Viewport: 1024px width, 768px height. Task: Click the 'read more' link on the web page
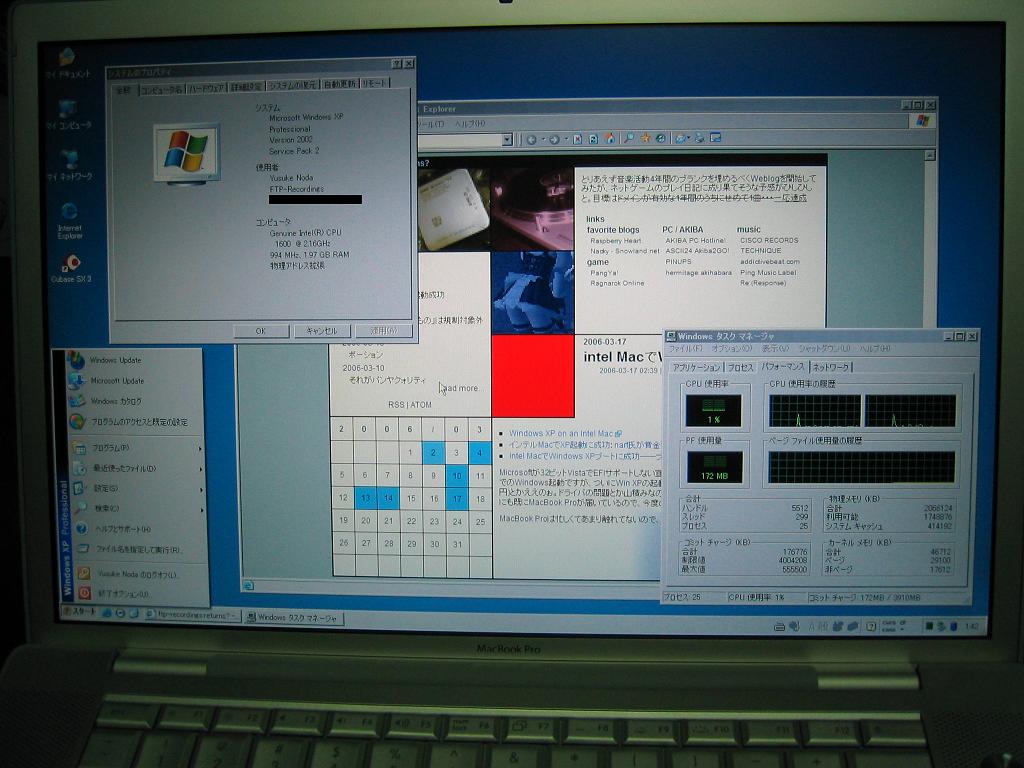click(462, 388)
